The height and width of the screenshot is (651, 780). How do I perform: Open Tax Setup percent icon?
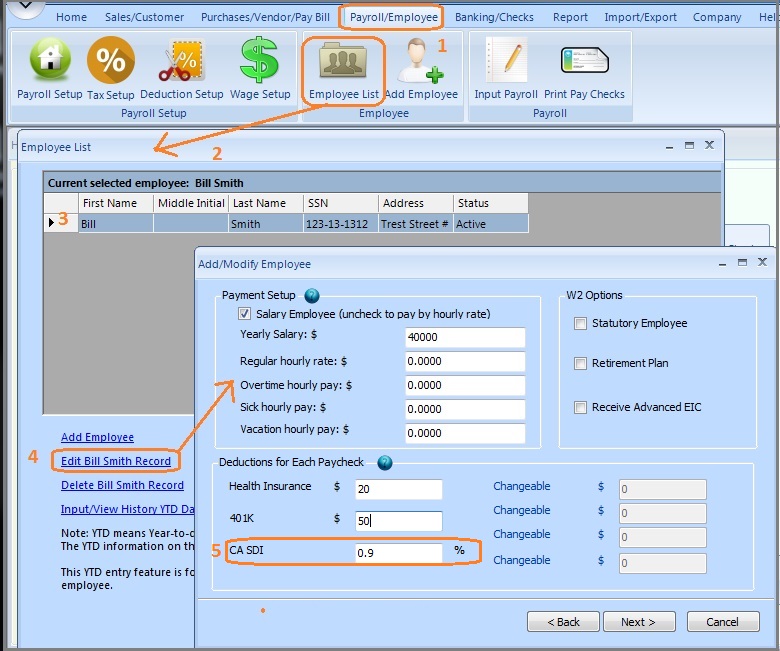pos(110,60)
